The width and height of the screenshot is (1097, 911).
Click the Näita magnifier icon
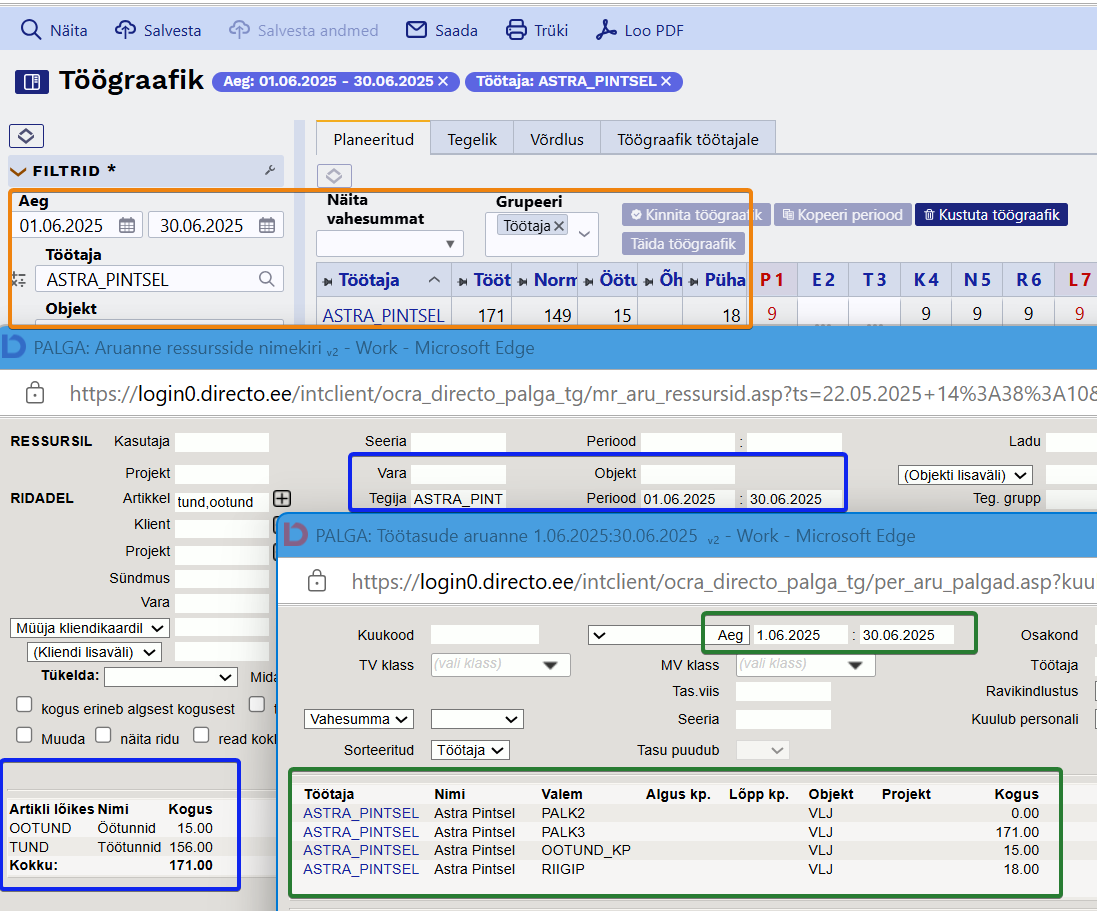pyautogui.click(x=31, y=30)
